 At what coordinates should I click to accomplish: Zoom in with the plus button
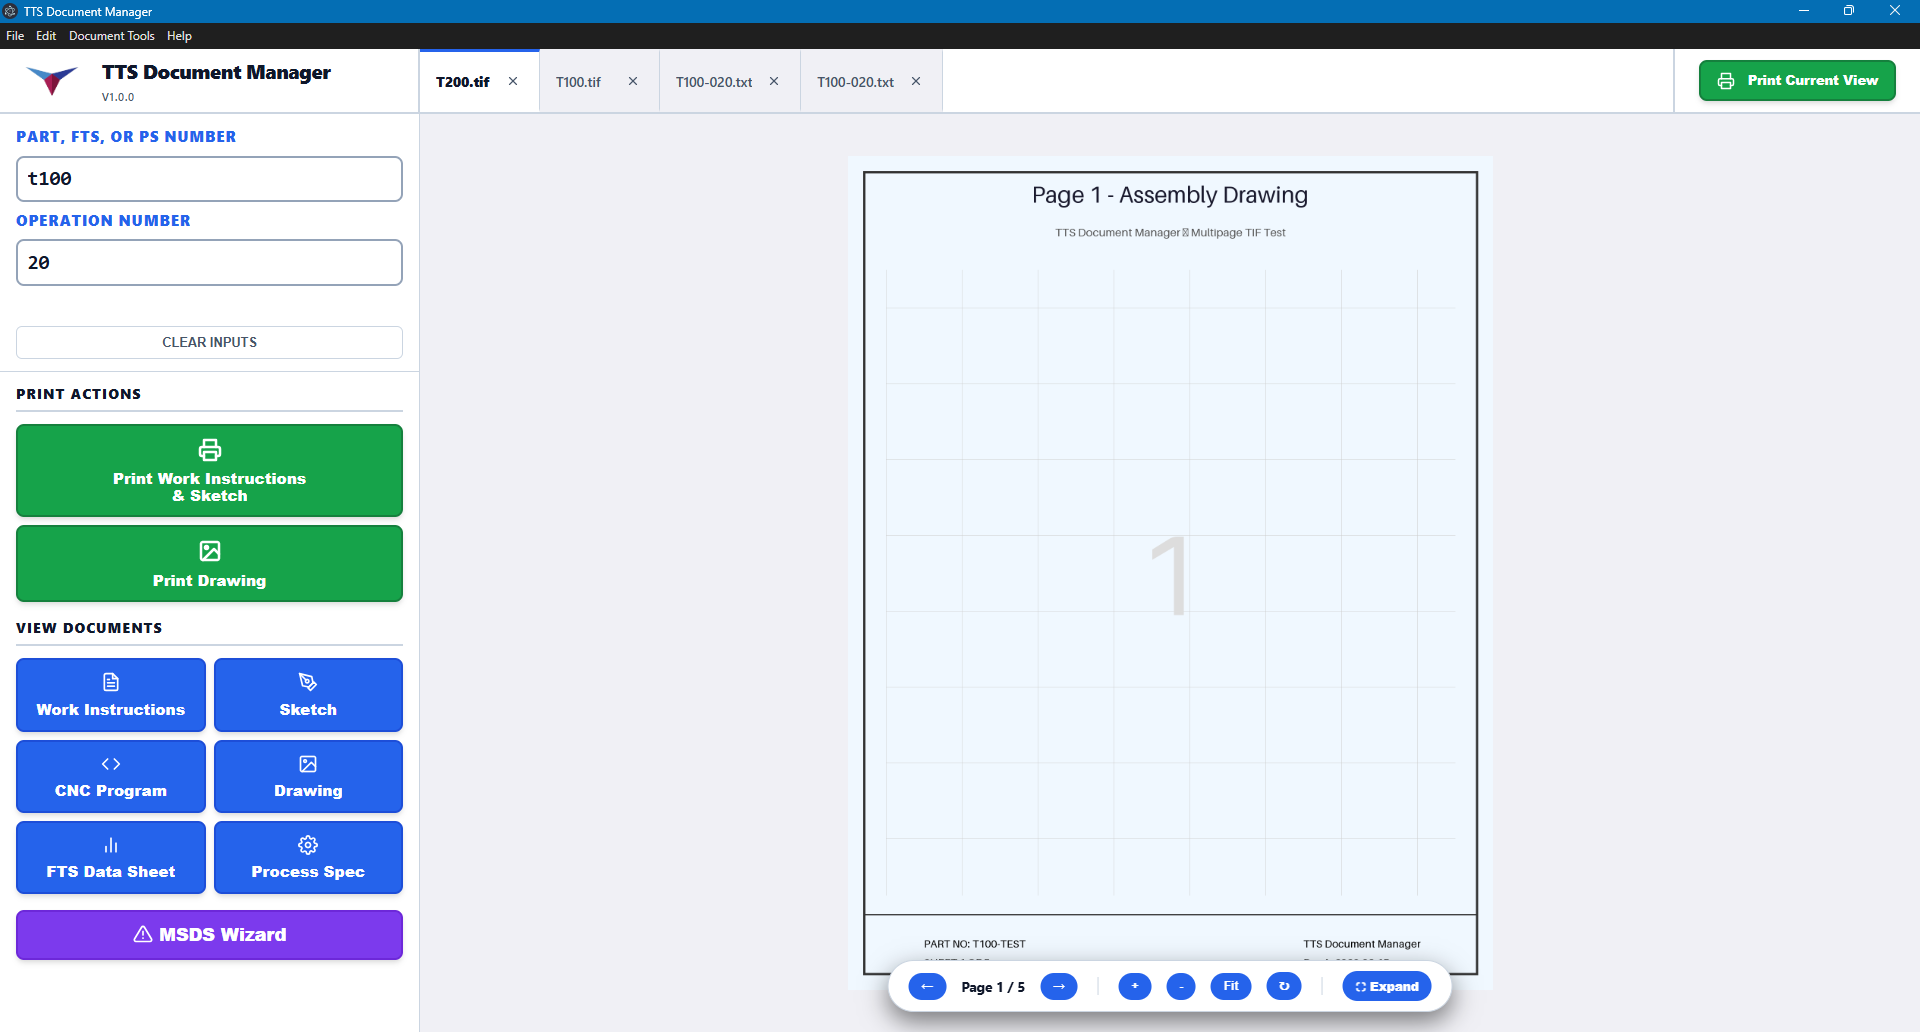point(1134,987)
